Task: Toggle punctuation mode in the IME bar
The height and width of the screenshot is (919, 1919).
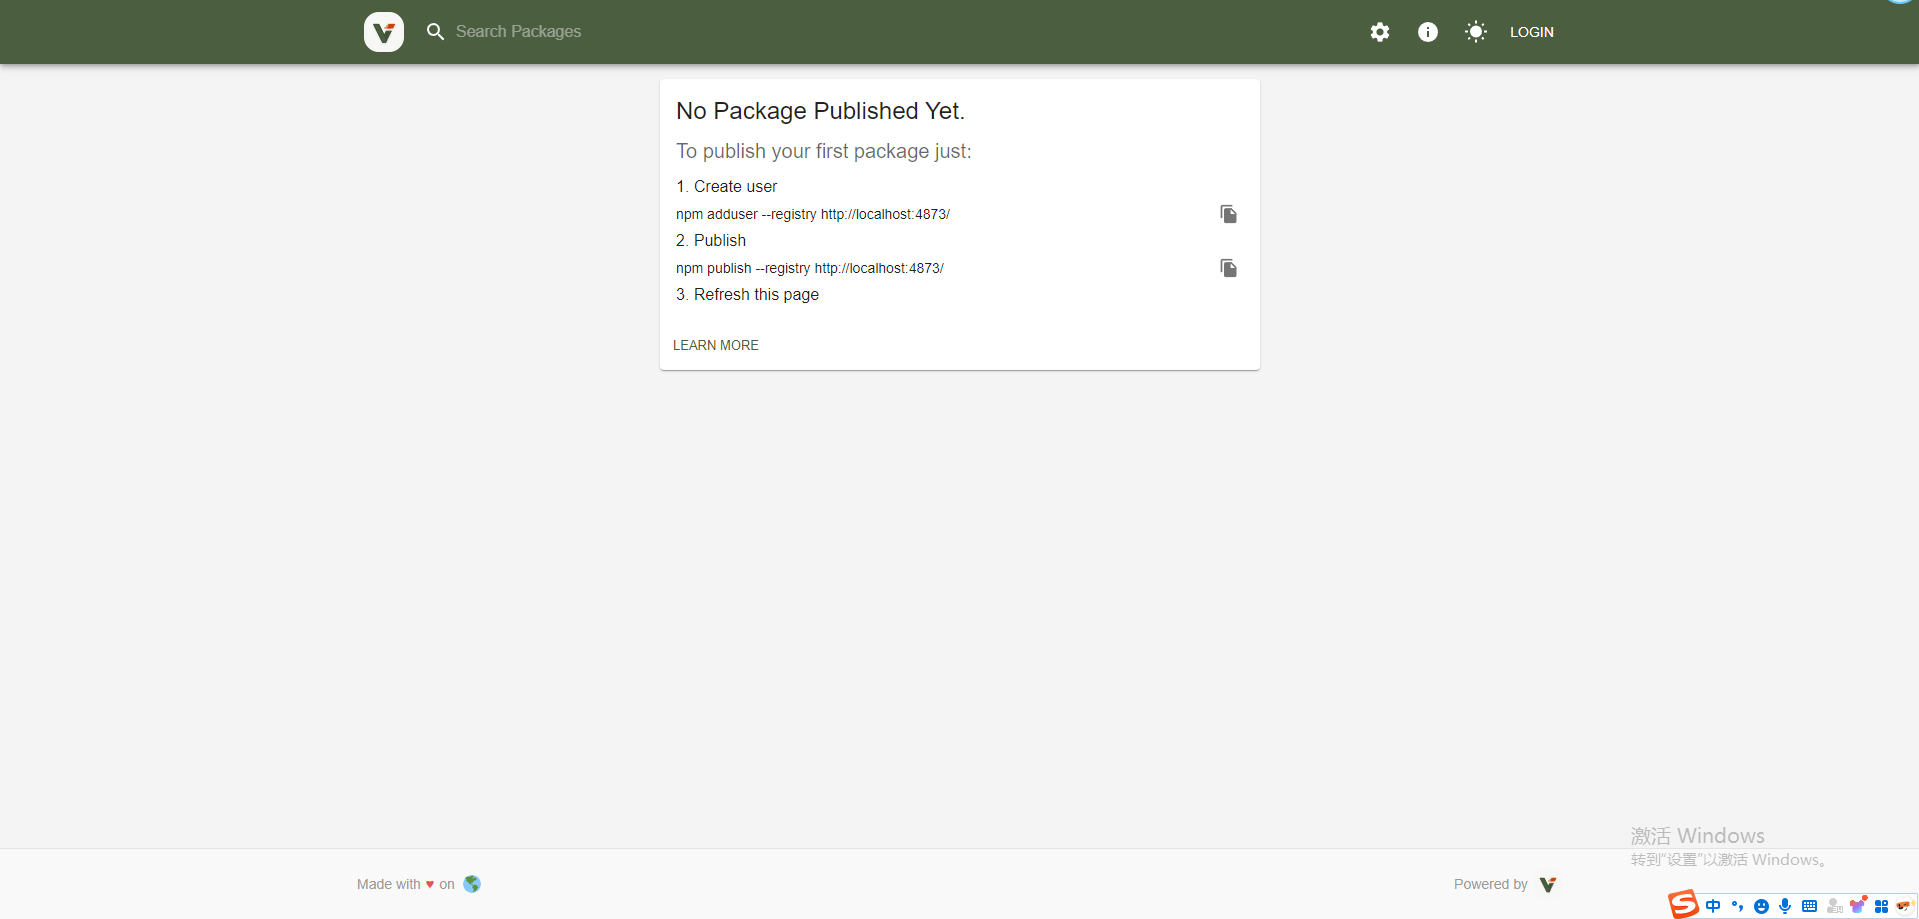Action: pos(1737,906)
